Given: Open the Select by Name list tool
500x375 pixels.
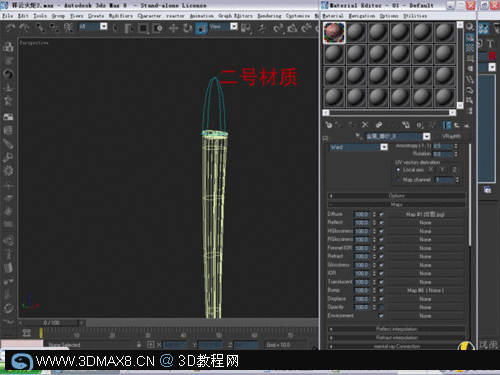Looking at the screenshot, I should tap(129, 28).
